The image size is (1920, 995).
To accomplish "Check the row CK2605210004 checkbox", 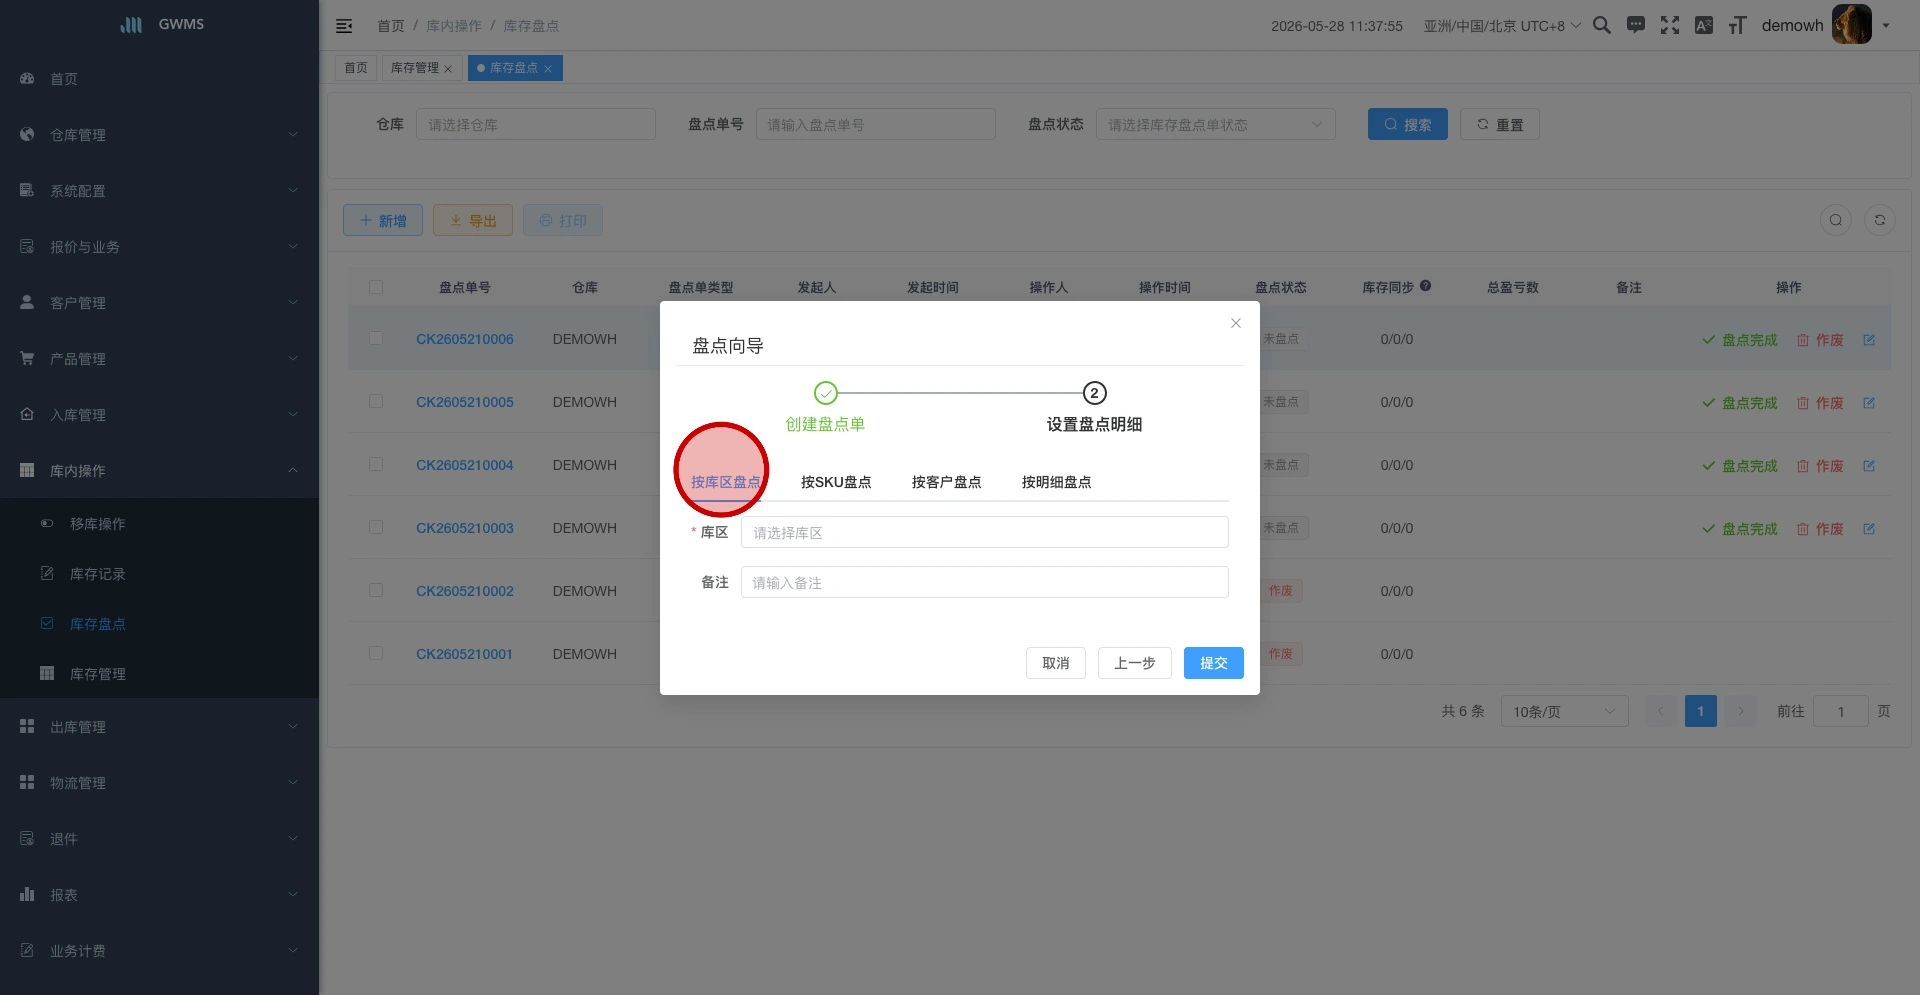I will pos(376,465).
